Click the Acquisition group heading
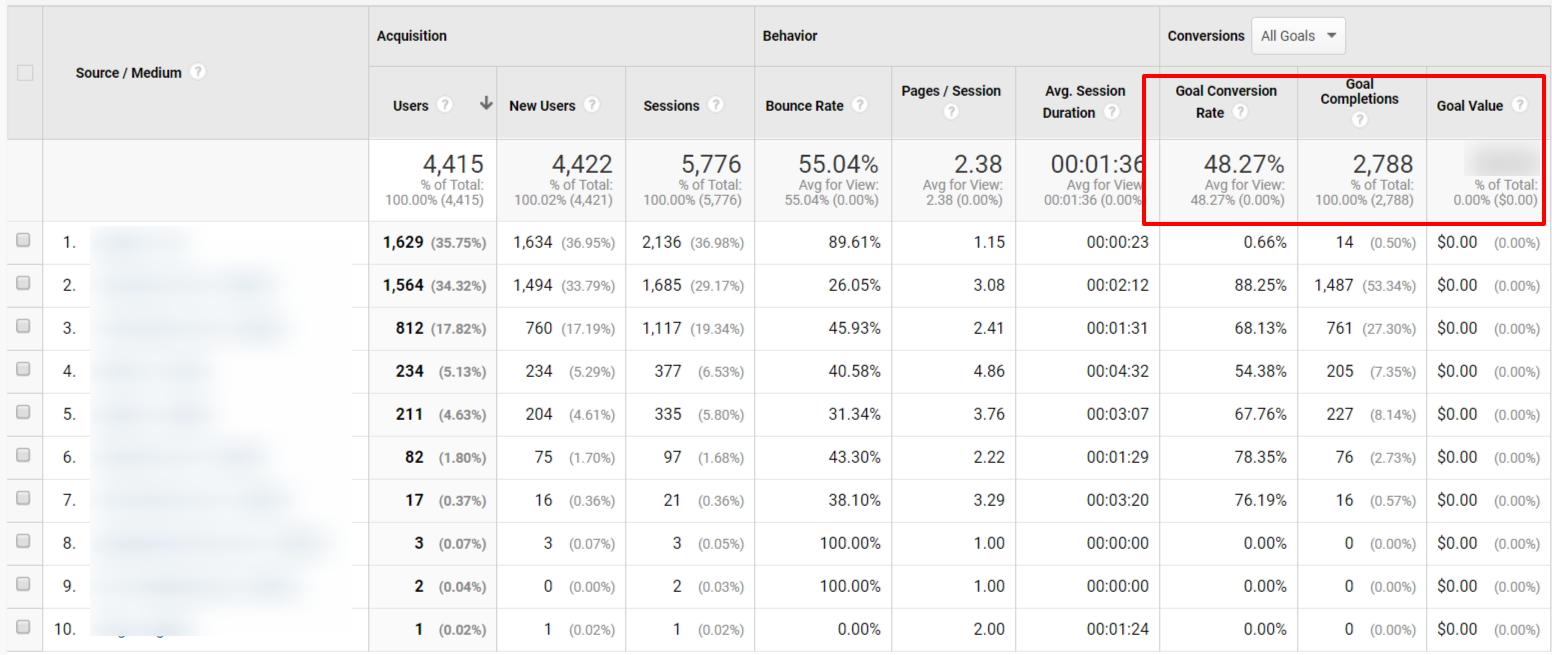The height and width of the screenshot is (655, 1552). click(411, 36)
